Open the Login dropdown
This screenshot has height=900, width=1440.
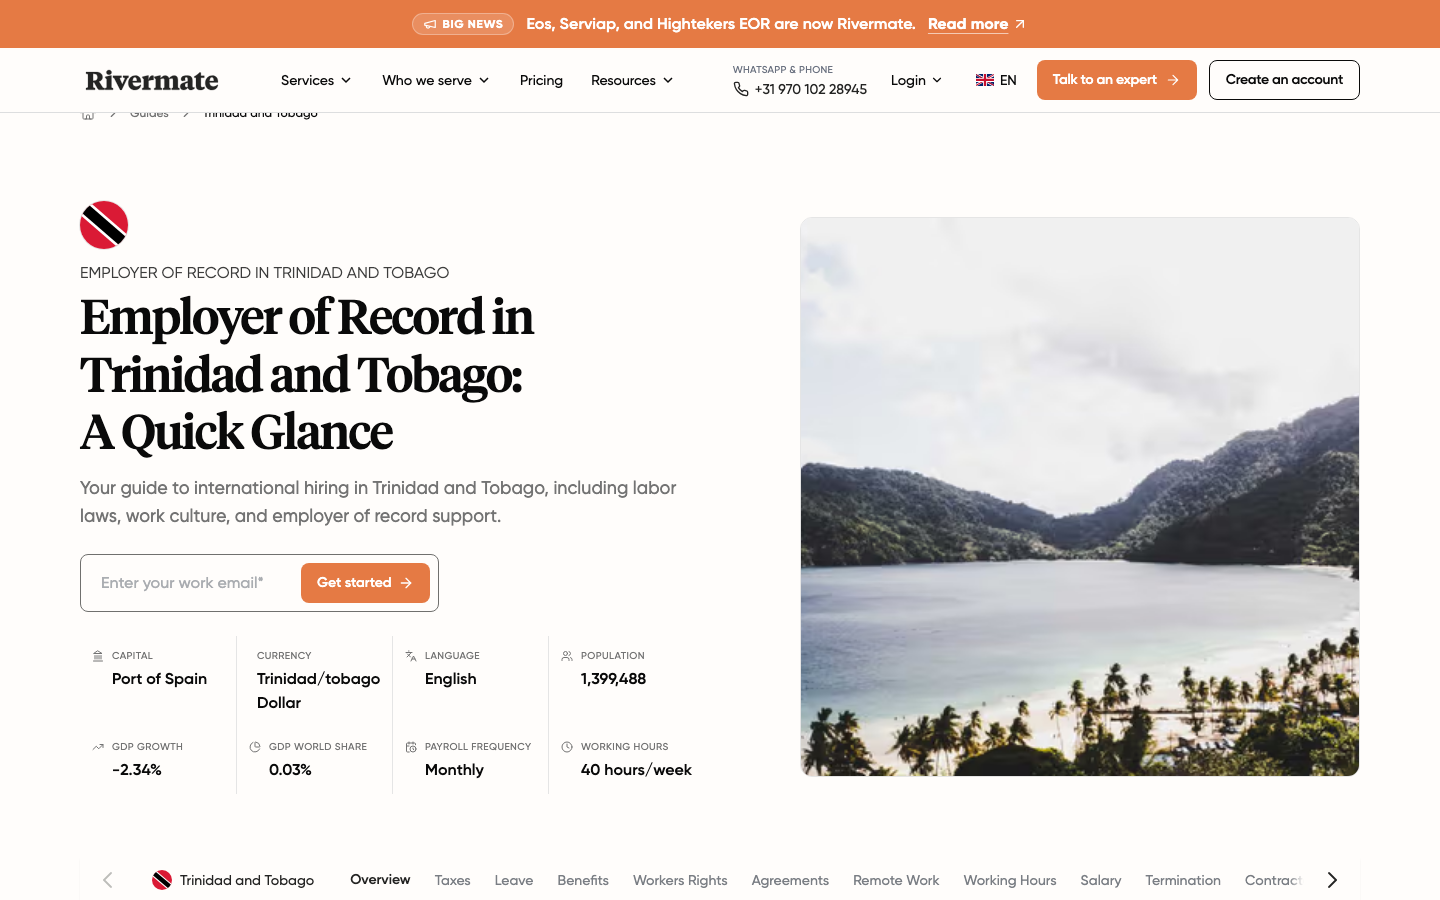click(x=916, y=80)
